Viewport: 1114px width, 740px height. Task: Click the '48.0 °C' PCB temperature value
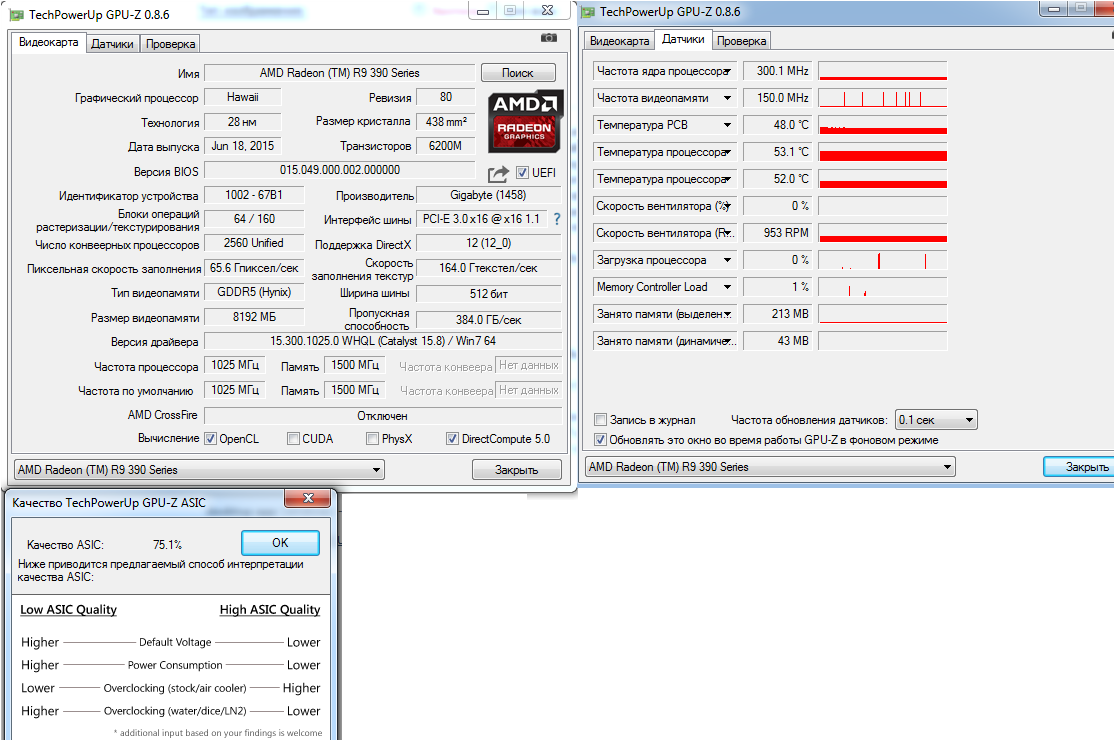[x=777, y=125]
